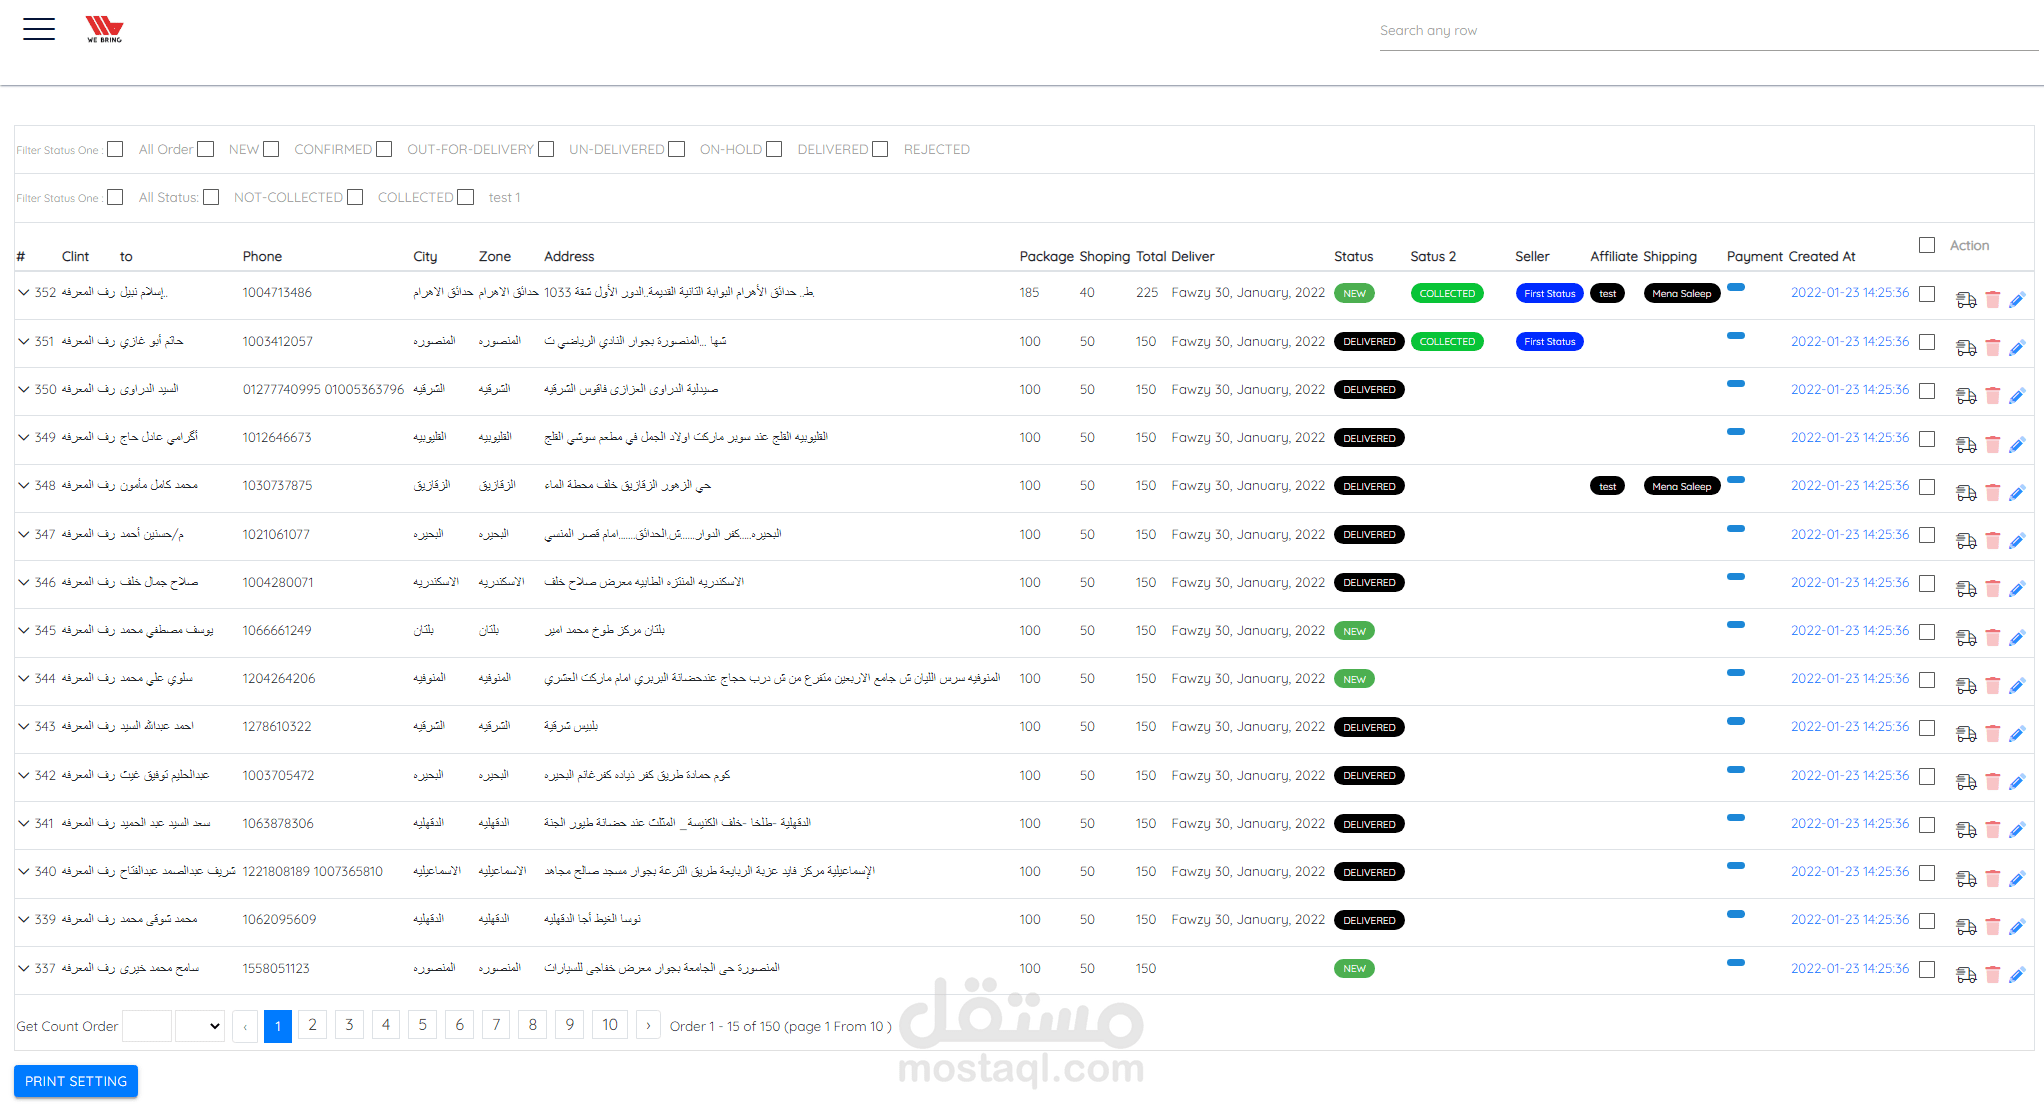Viewport: 2044px width, 1112px height.
Task: Select current page 1 in pagination
Action: pos(278,1026)
